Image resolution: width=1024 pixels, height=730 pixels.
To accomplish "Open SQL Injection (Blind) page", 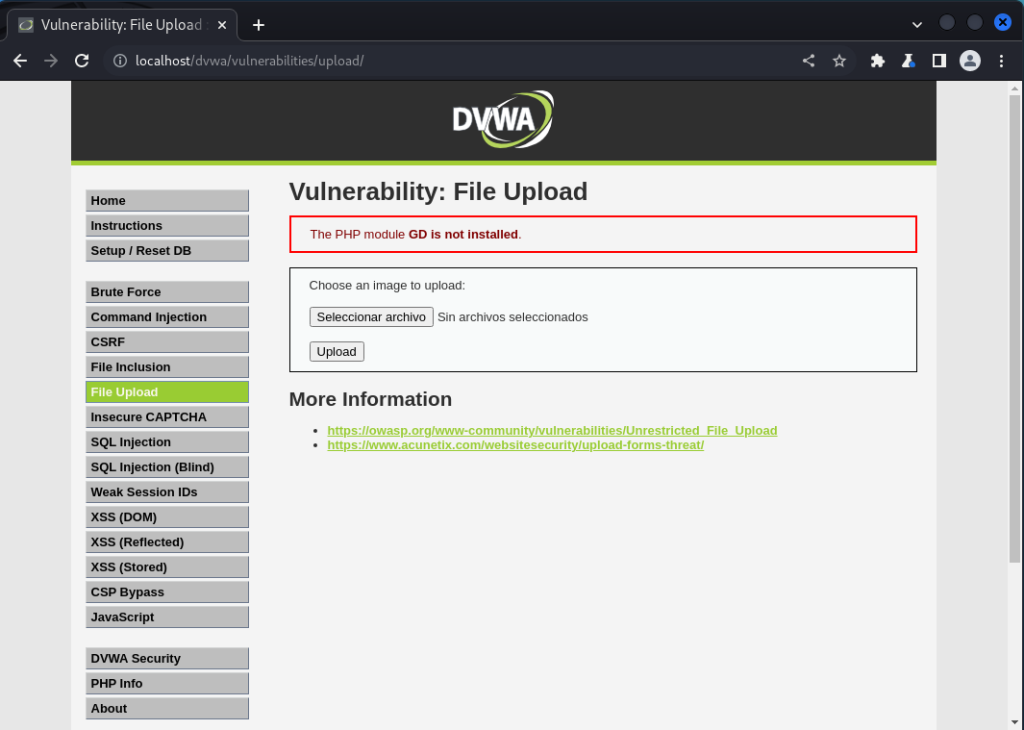I will (x=167, y=467).
